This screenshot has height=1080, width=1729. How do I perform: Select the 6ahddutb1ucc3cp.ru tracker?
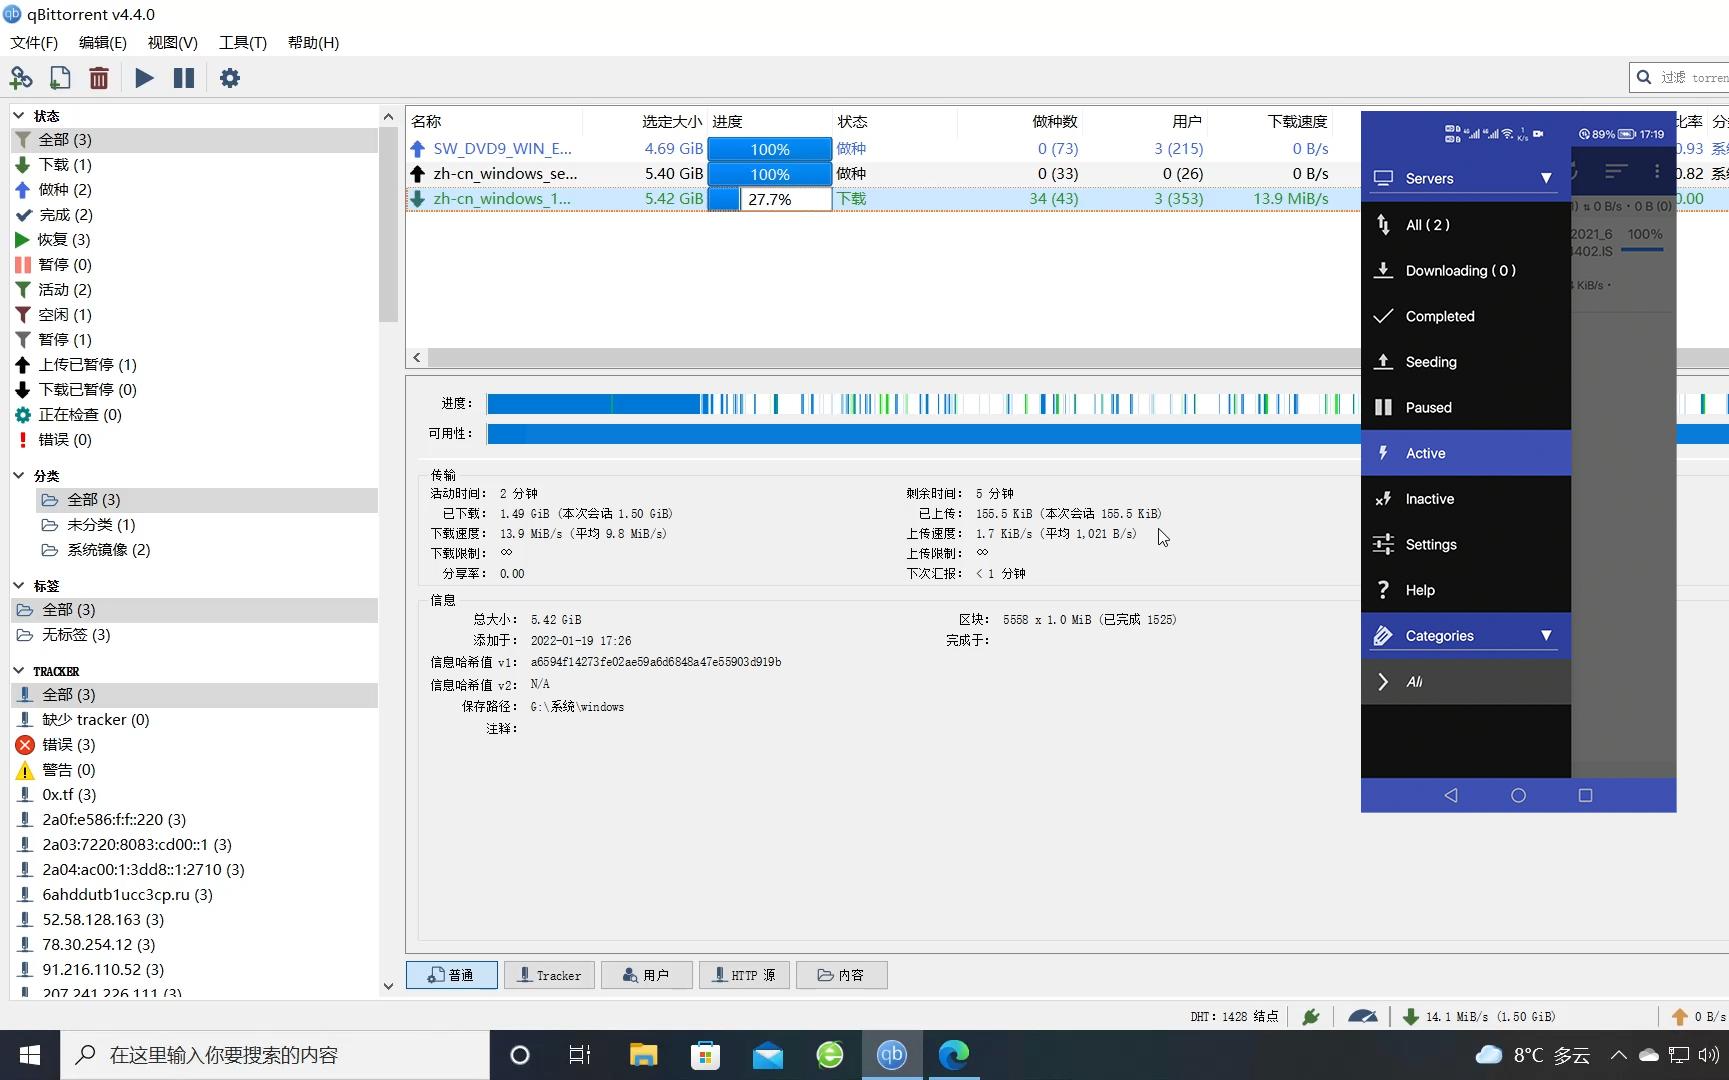[x=195, y=895]
